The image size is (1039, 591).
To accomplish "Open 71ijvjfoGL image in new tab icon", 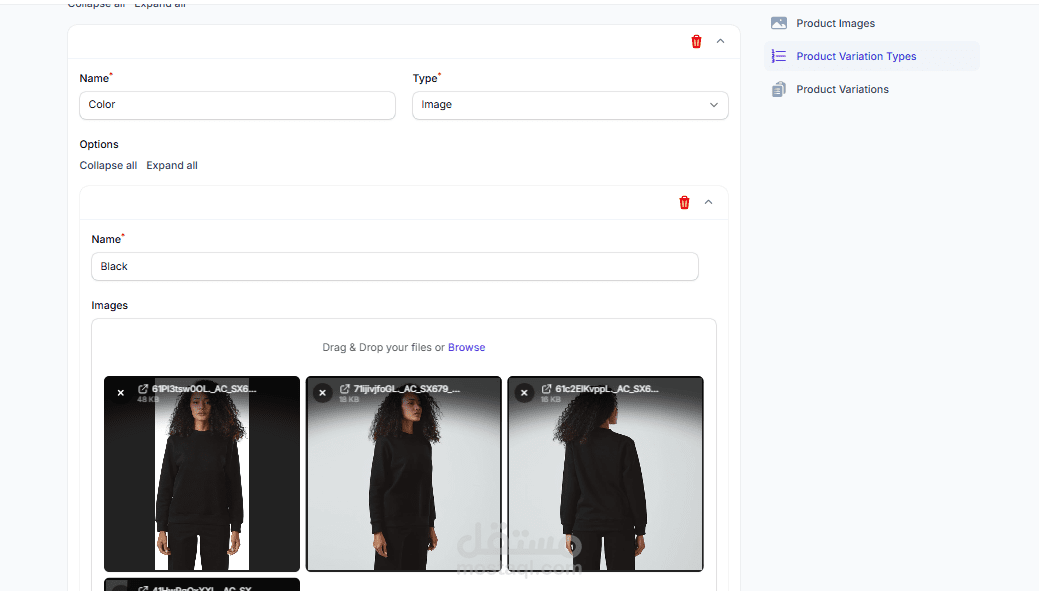I will [345, 389].
